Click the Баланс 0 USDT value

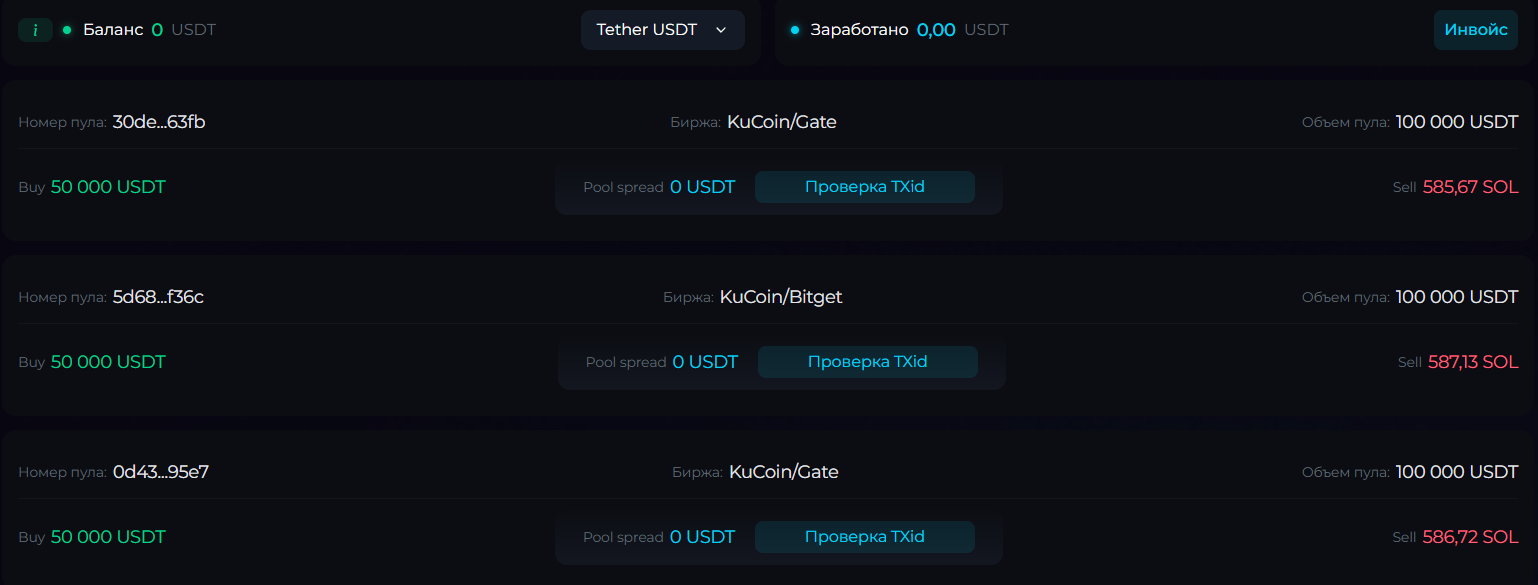click(x=157, y=30)
